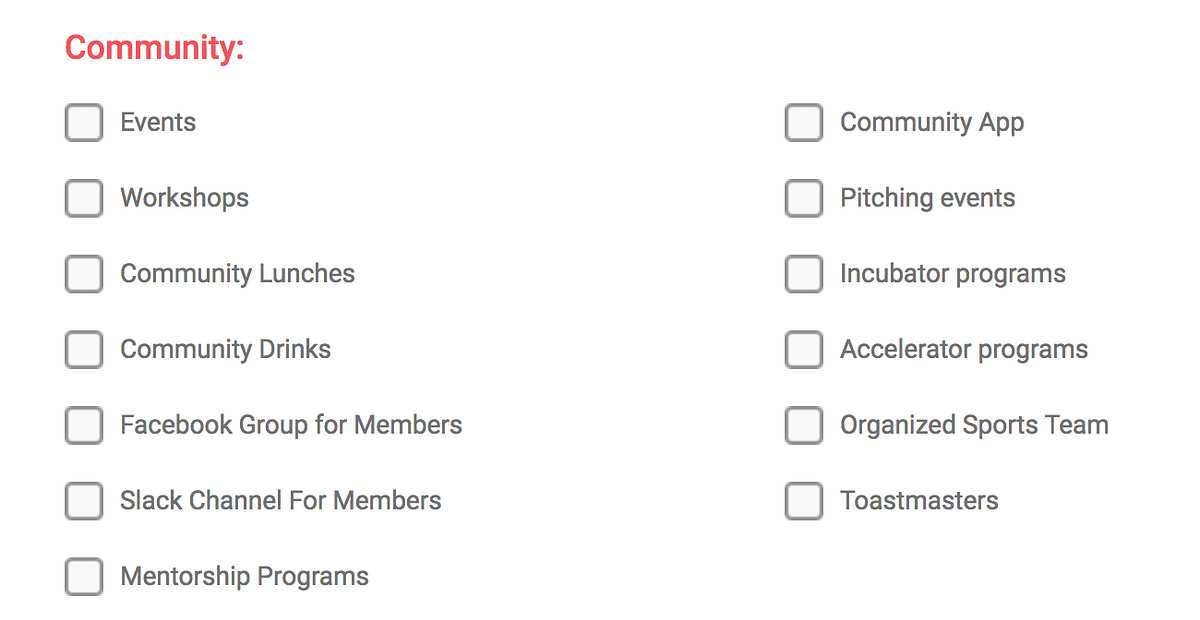Select the Mentorship Programs checkbox

[84, 577]
